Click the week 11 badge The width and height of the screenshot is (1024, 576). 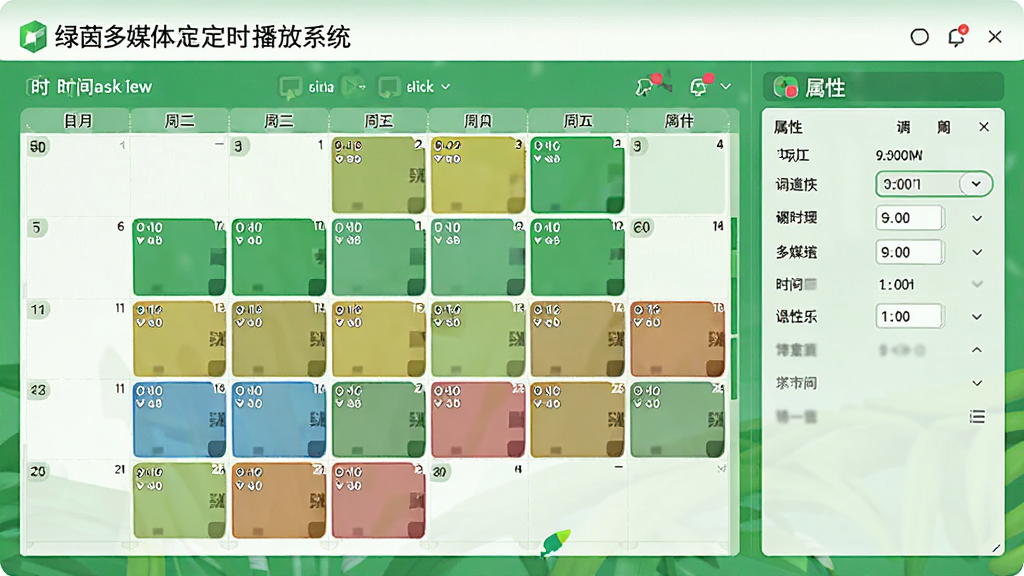[x=38, y=310]
